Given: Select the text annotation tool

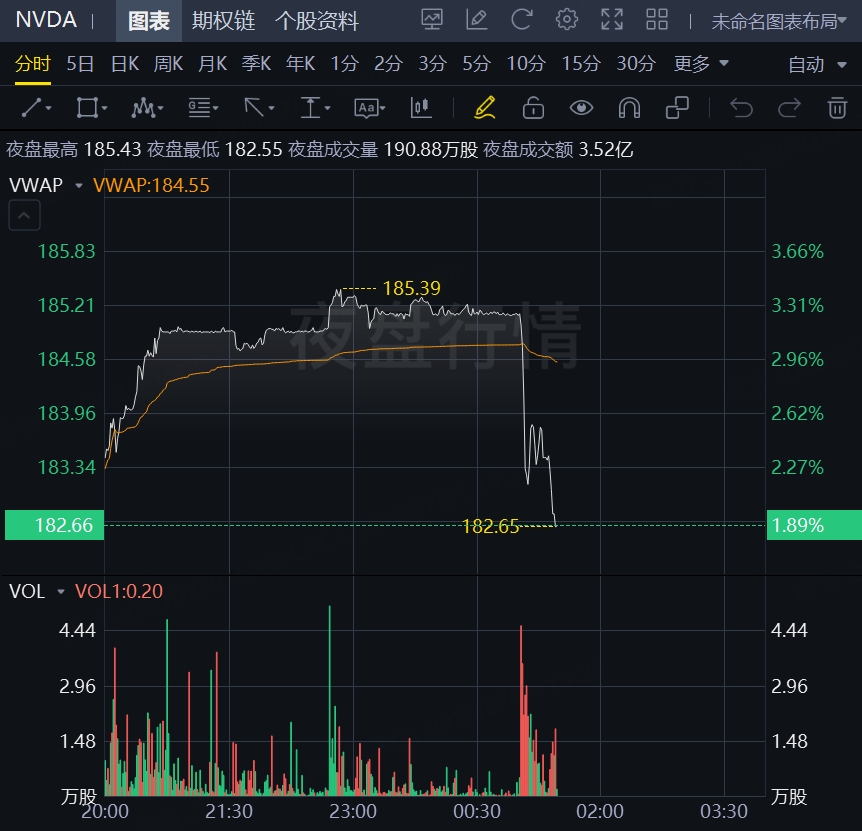Looking at the screenshot, I should 369,108.
